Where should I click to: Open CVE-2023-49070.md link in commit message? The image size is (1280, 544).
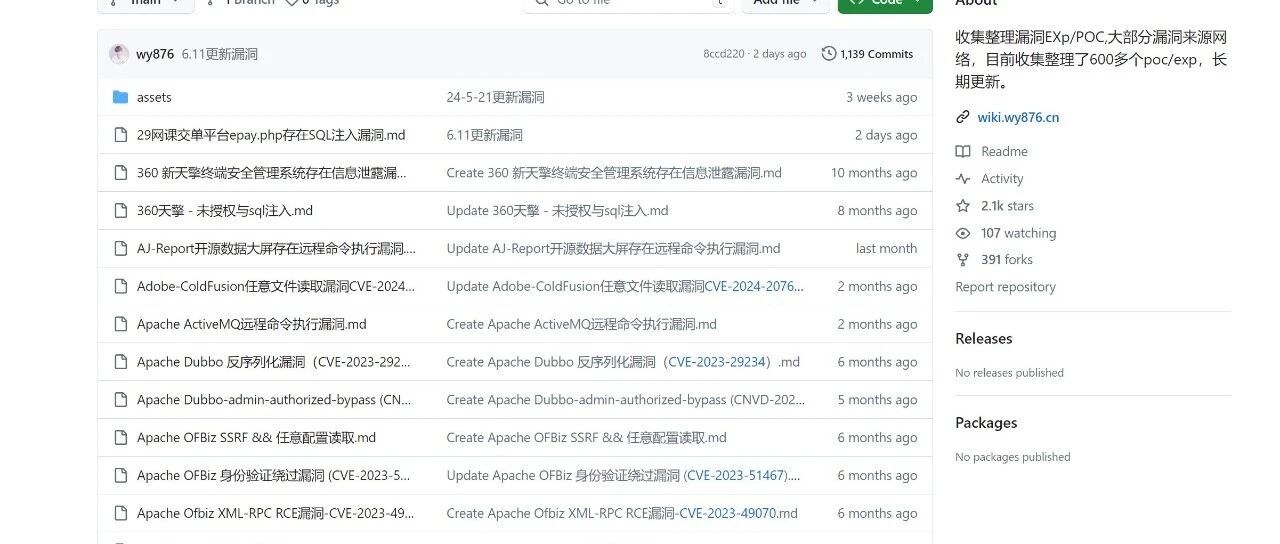(738, 513)
